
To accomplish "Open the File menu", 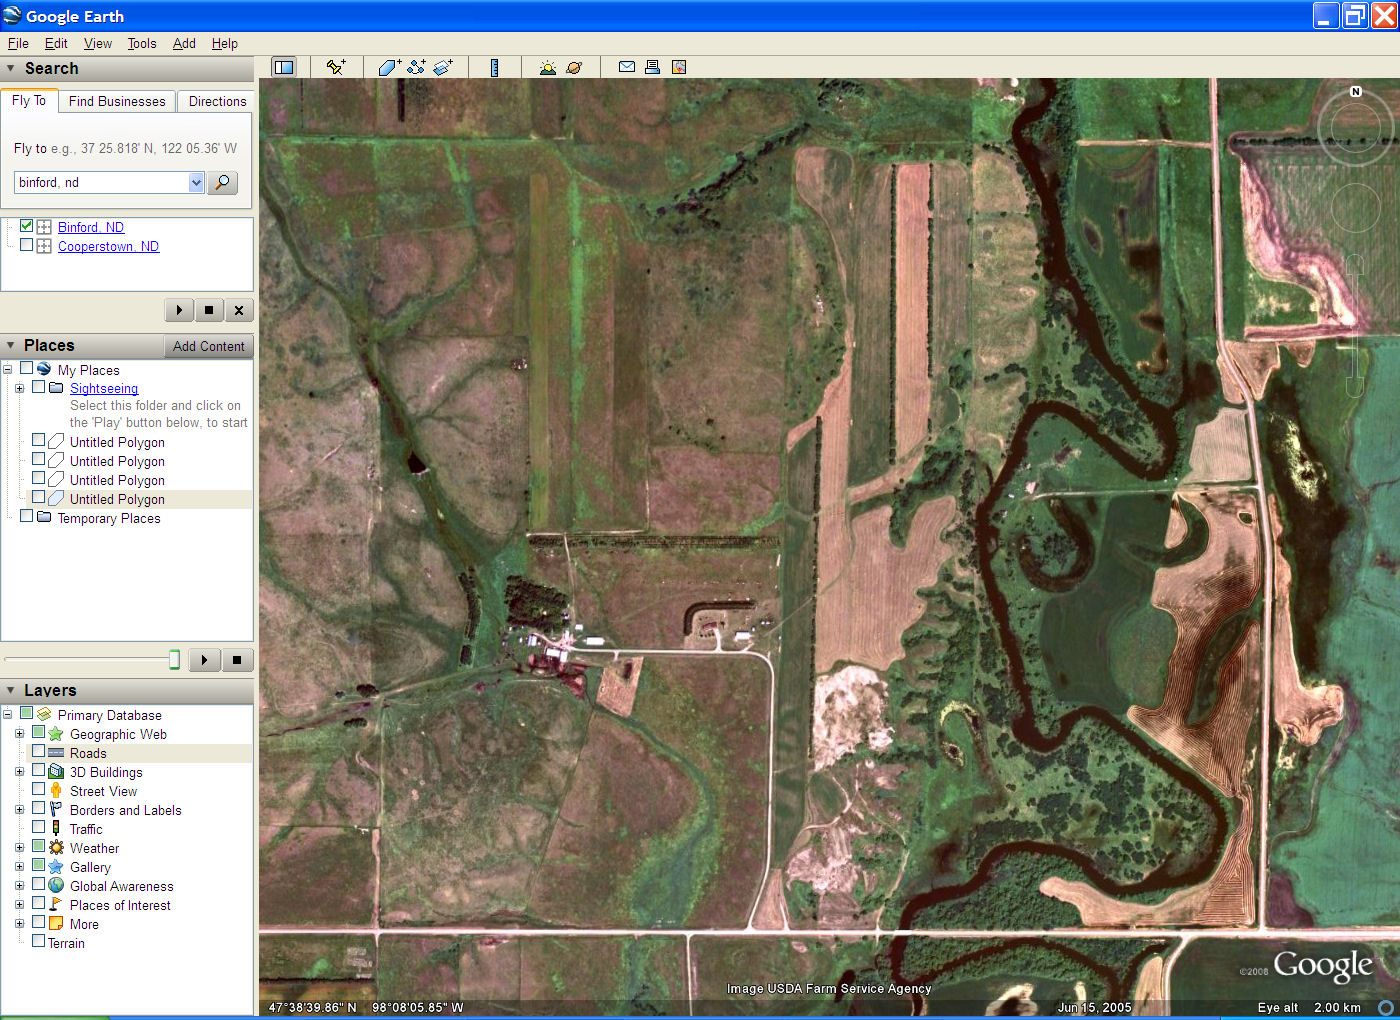I will (18, 43).
